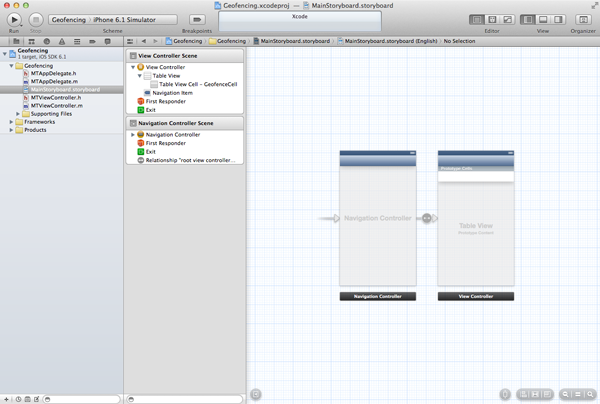The width and height of the screenshot is (600, 404).
Task: Toggle the Breakpoints button
Action: point(197,20)
